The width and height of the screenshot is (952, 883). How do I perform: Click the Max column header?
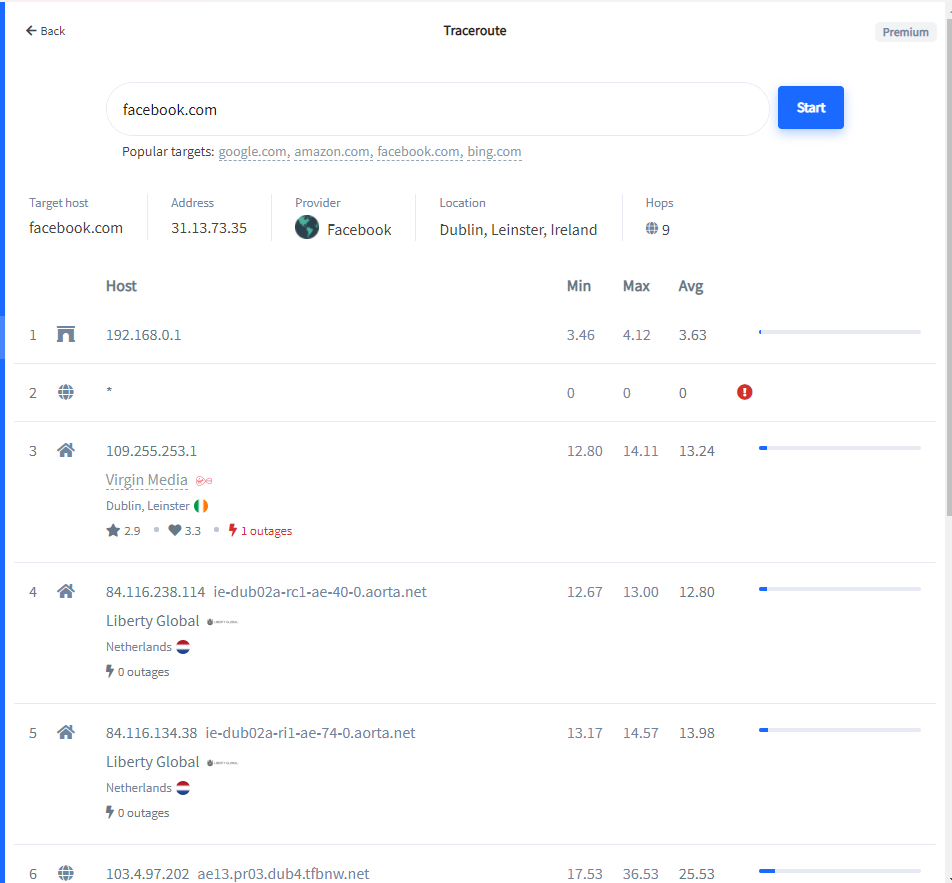(636, 286)
